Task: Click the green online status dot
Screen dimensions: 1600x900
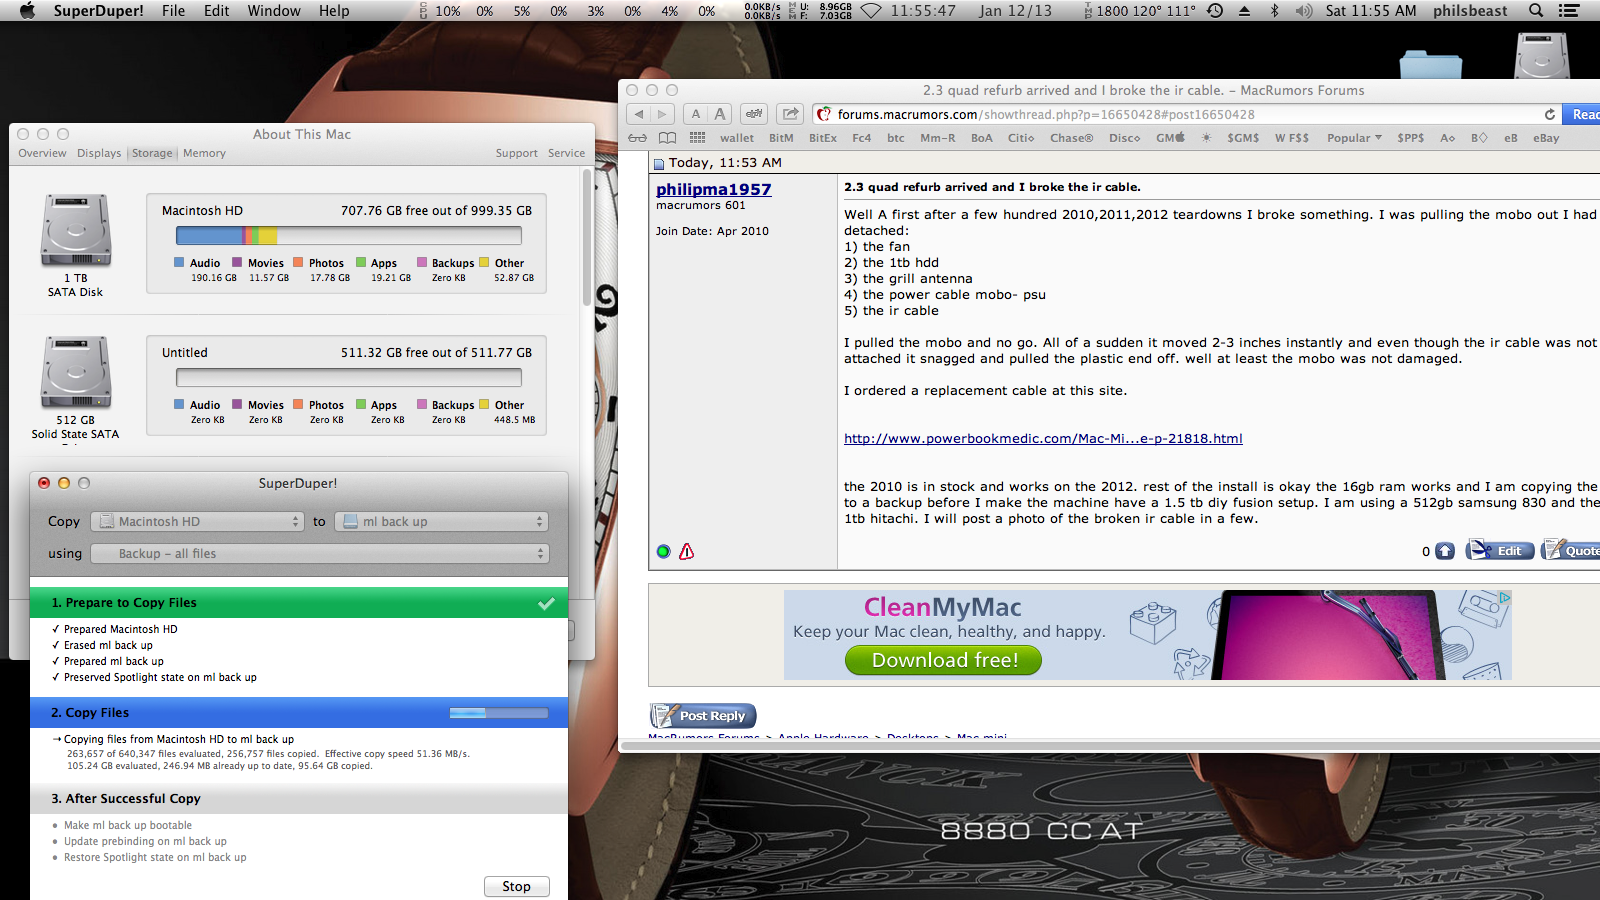Action: [x=663, y=551]
